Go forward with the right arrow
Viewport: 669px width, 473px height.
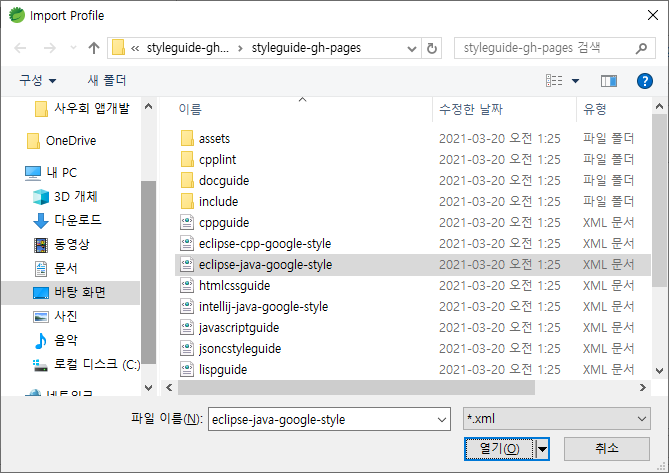coord(49,48)
